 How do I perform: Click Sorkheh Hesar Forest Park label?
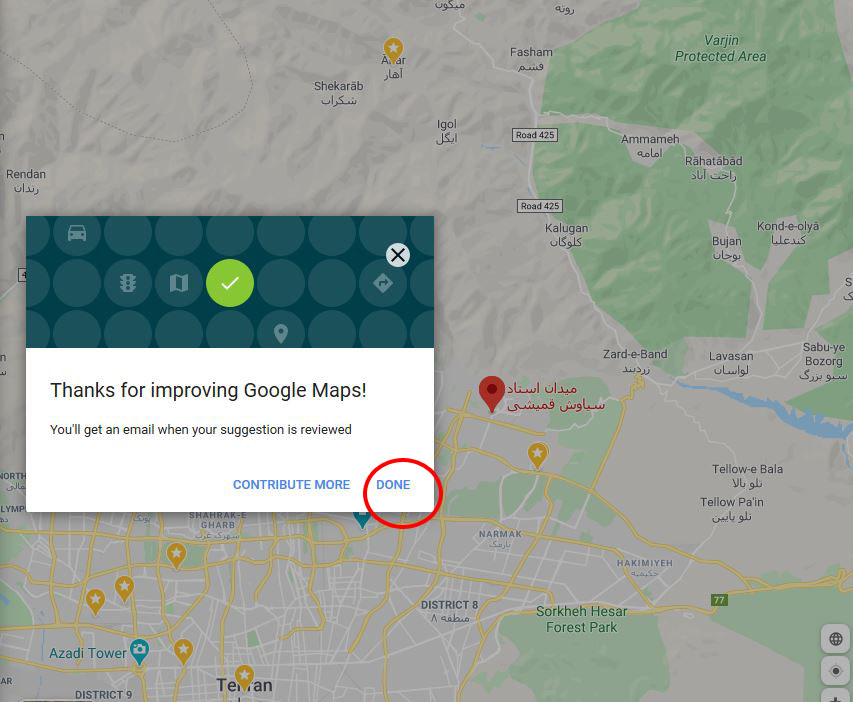pos(582,619)
